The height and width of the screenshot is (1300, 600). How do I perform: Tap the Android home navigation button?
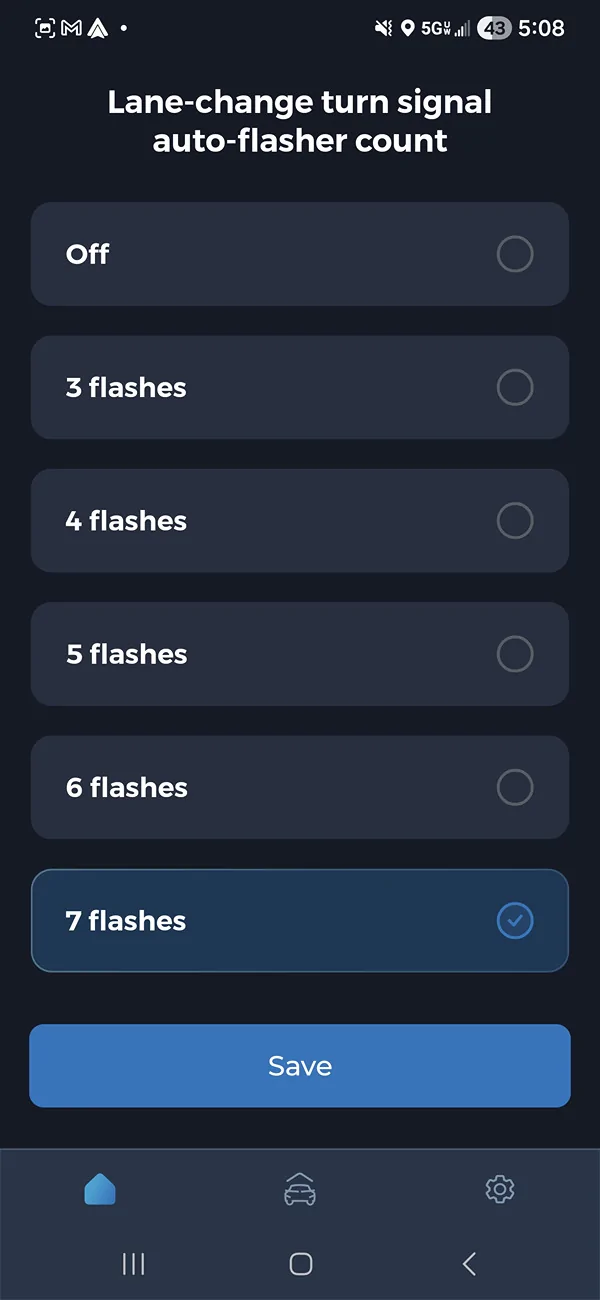click(300, 1264)
